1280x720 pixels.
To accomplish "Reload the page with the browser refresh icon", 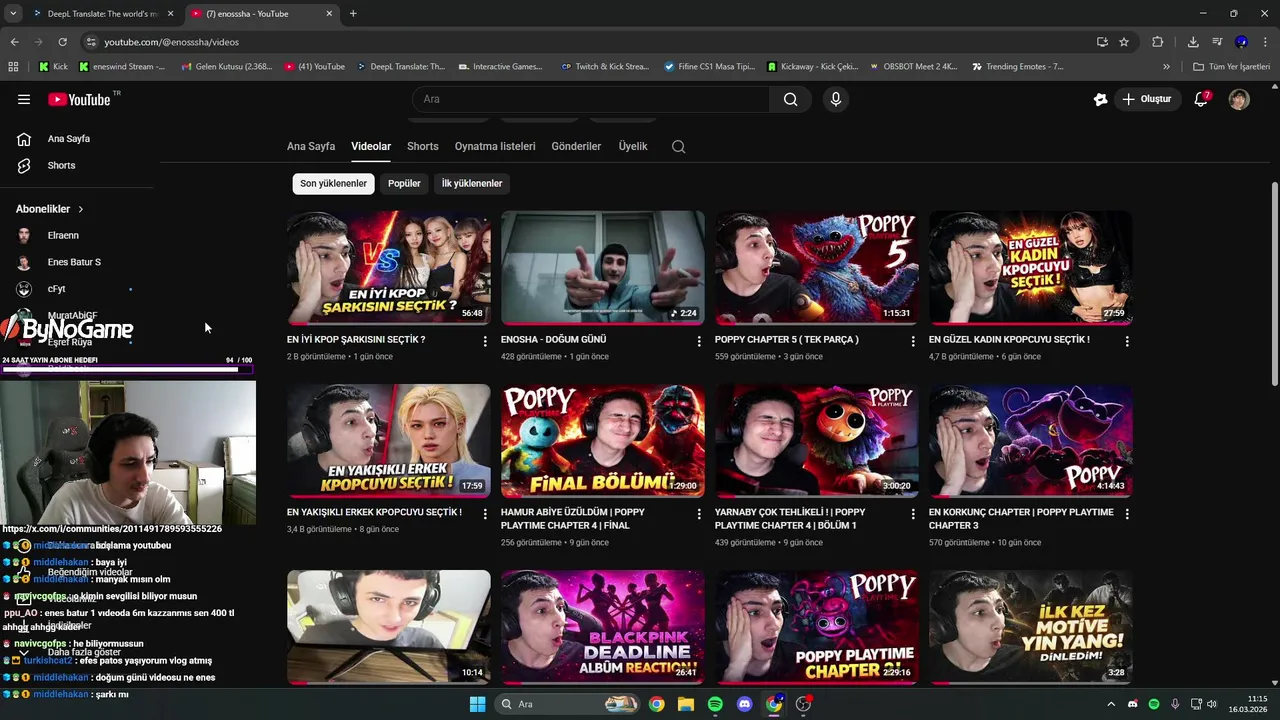I will pyautogui.click(x=62, y=42).
